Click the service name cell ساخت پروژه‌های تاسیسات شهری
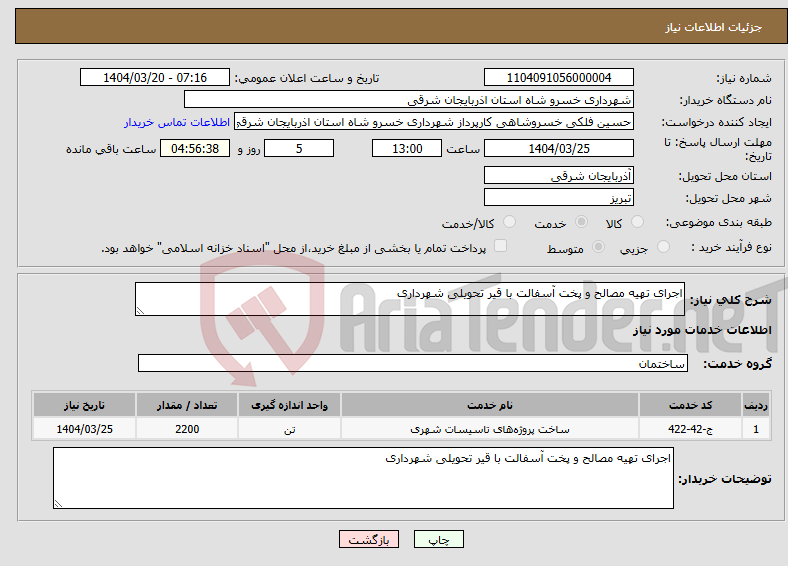Screen dimensions: 788x566 (489, 429)
